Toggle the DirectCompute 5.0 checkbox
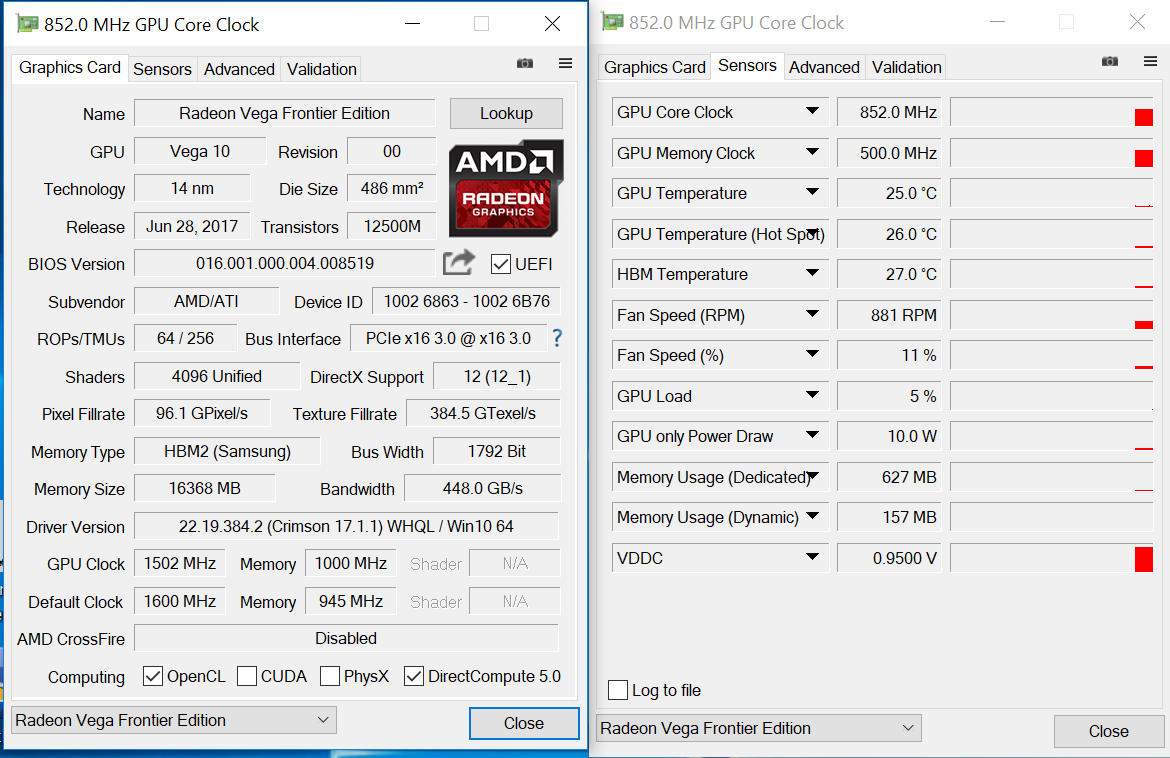The width and height of the screenshot is (1170, 758). coord(414,676)
